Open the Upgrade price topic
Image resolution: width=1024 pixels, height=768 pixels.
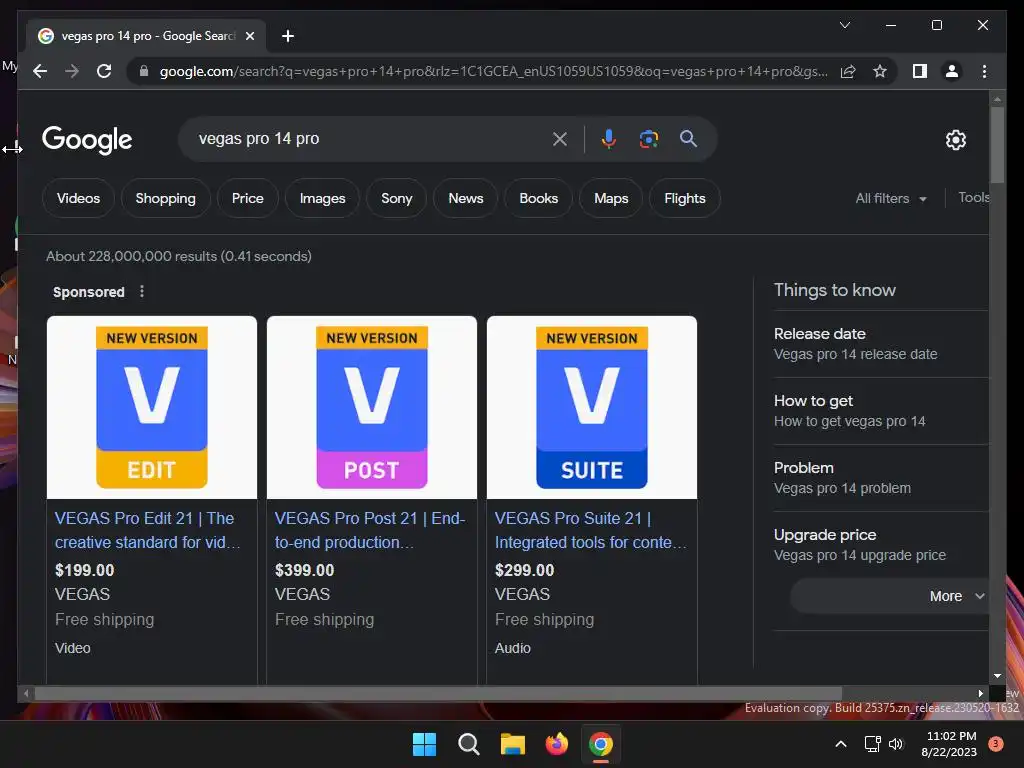[x=880, y=545]
